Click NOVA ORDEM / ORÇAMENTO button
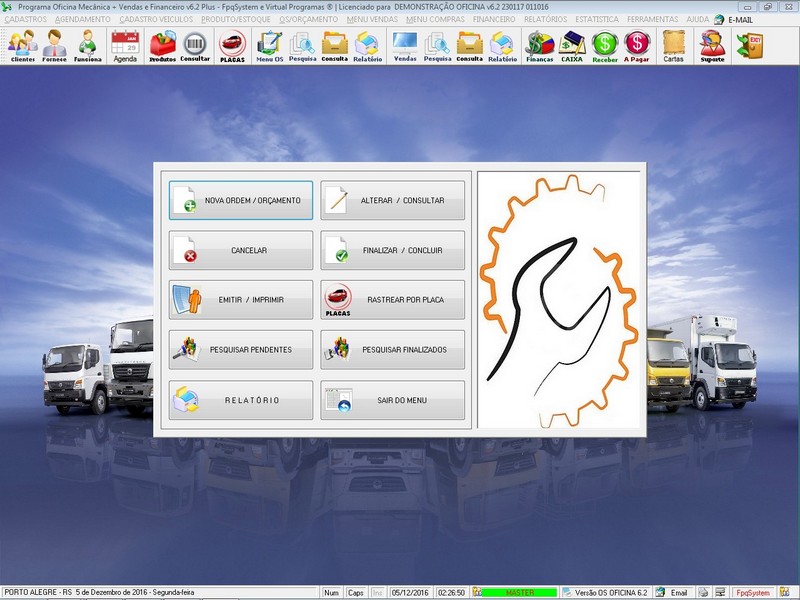 [x=241, y=200]
